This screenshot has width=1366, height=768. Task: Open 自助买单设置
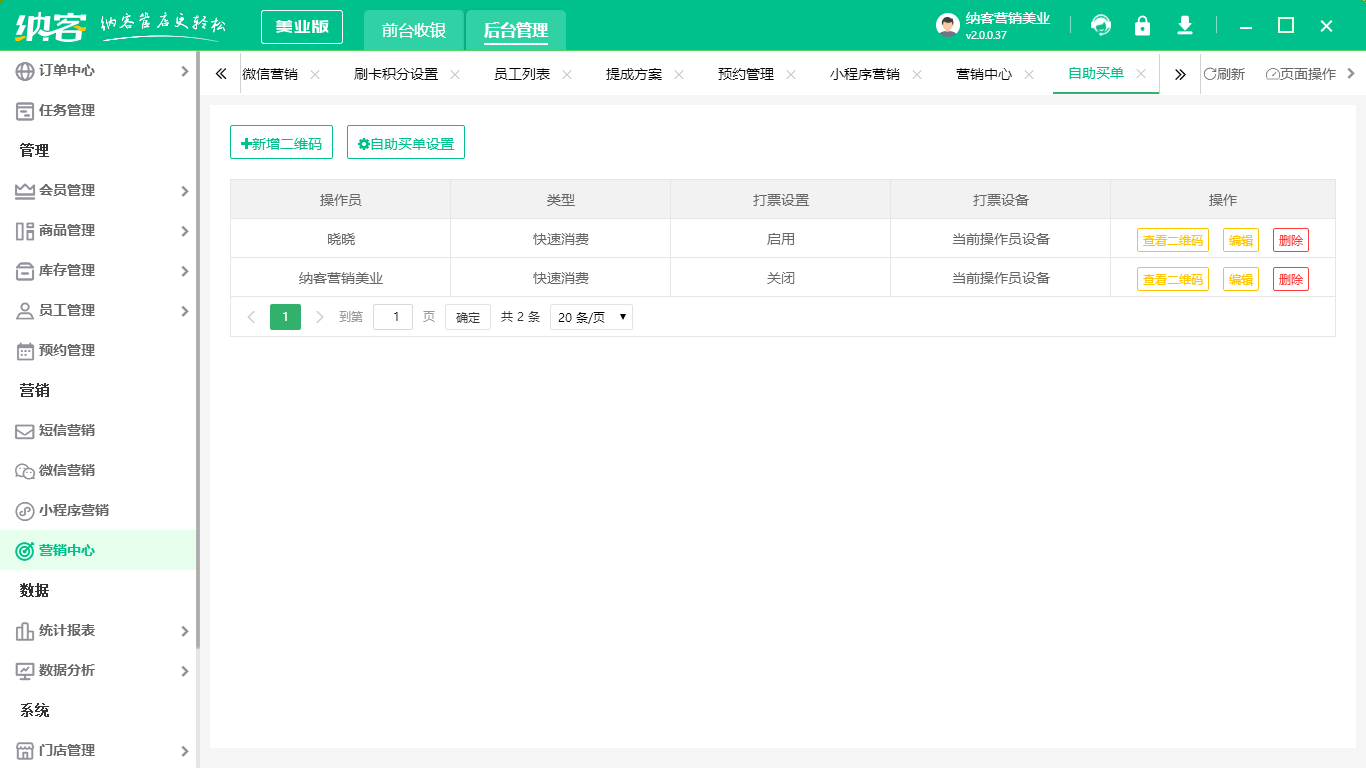coord(405,142)
